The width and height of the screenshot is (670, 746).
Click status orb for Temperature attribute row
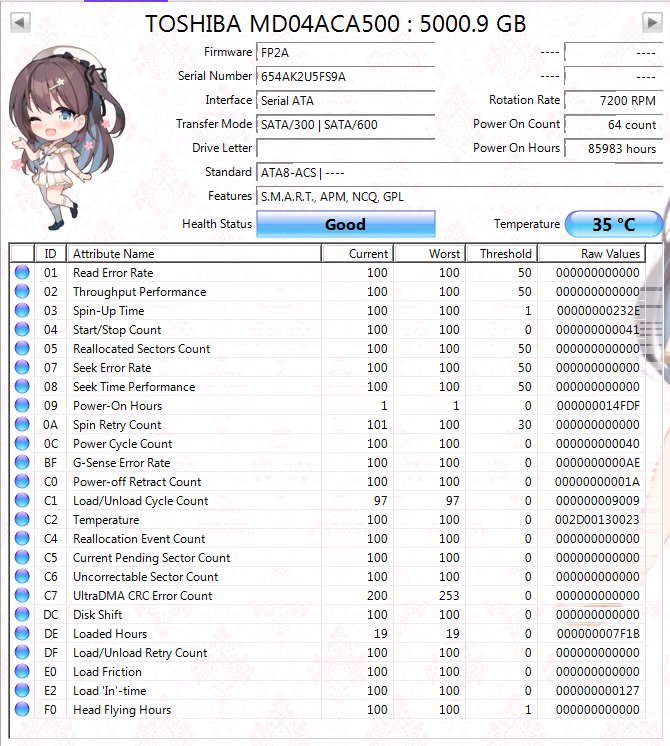click(x=22, y=519)
